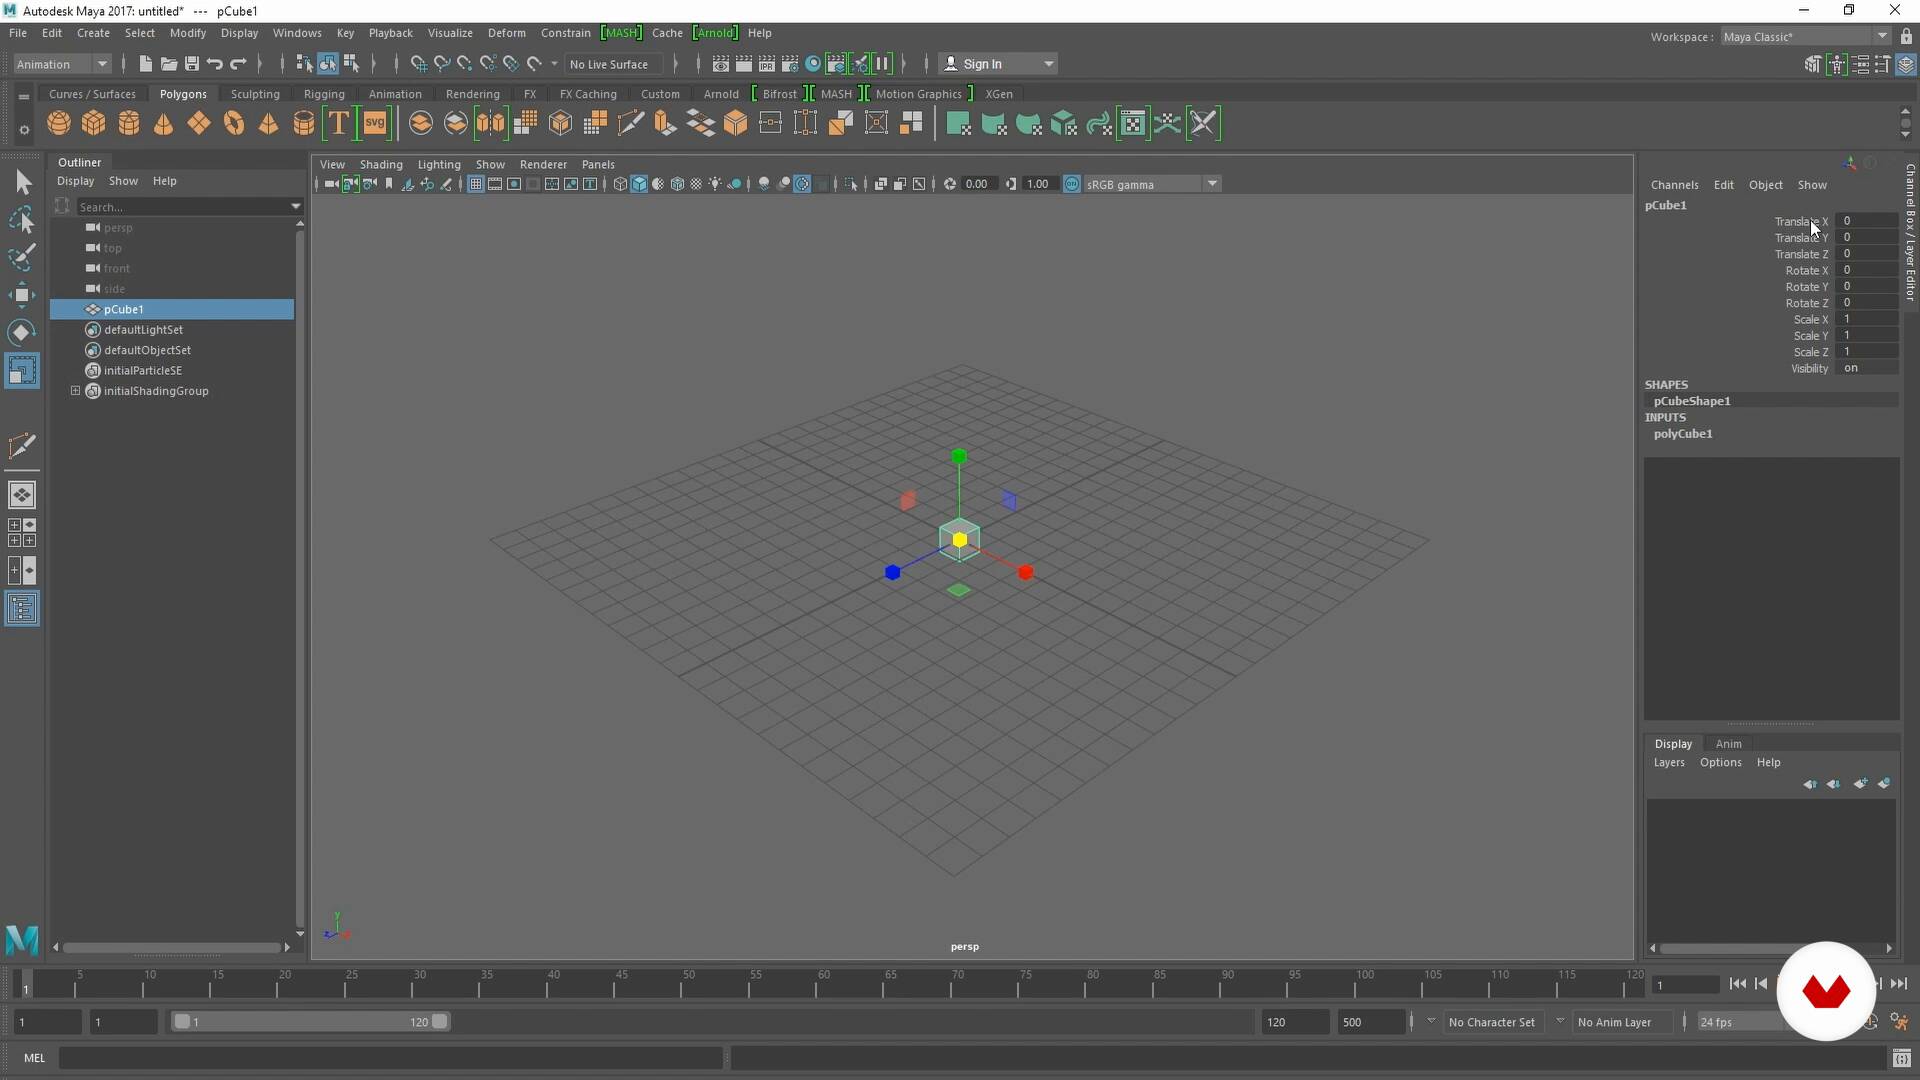Toggle the Pause Viewport icon in status line
Viewport: 1920px width, 1080px height.
pyautogui.click(x=883, y=64)
